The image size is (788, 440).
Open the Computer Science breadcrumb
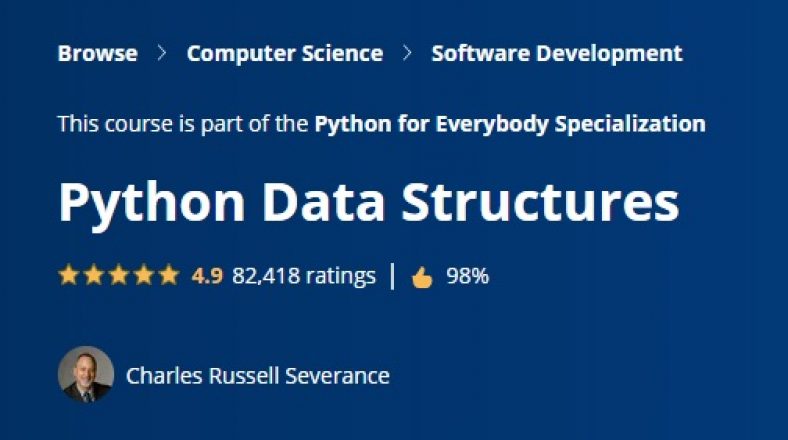[x=284, y=54]
